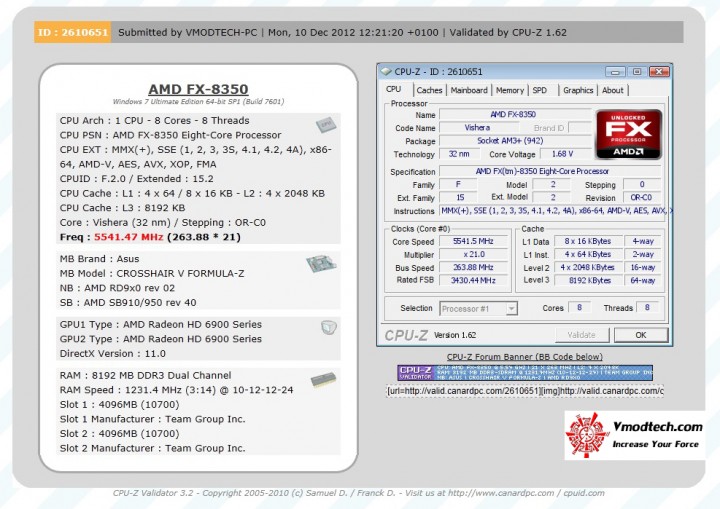Switch to the Caches tab
Image resolution: width=720 pixels, height=509 pixels.
(429, 90)
